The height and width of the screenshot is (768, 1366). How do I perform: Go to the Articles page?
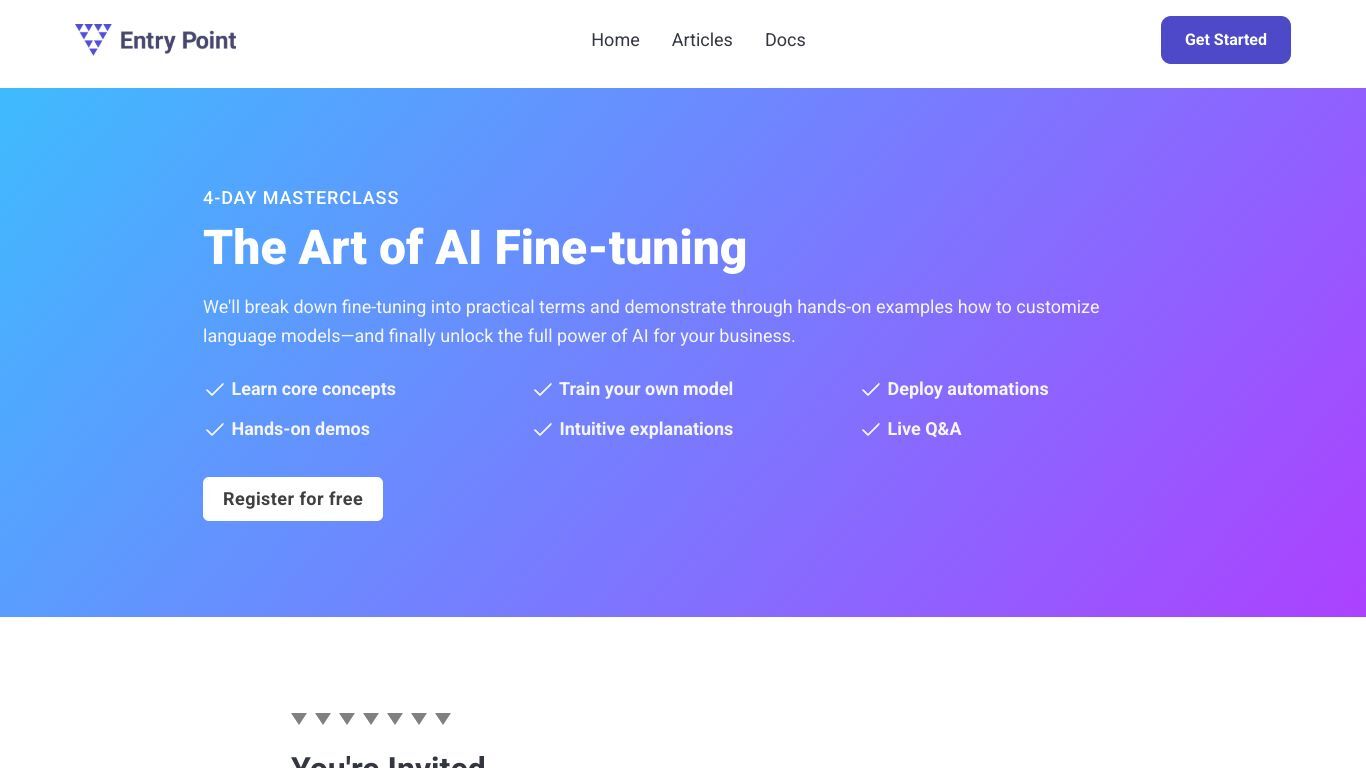click(x=702, y=40)
